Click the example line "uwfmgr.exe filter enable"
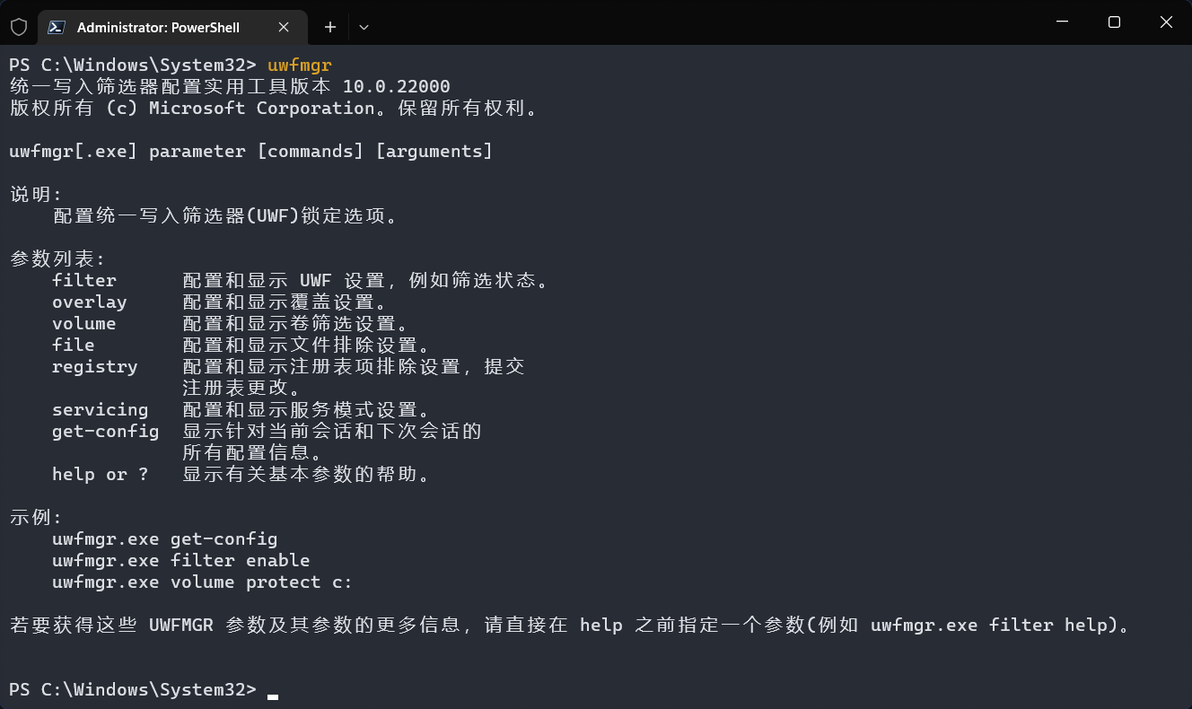 pos(181,561)
